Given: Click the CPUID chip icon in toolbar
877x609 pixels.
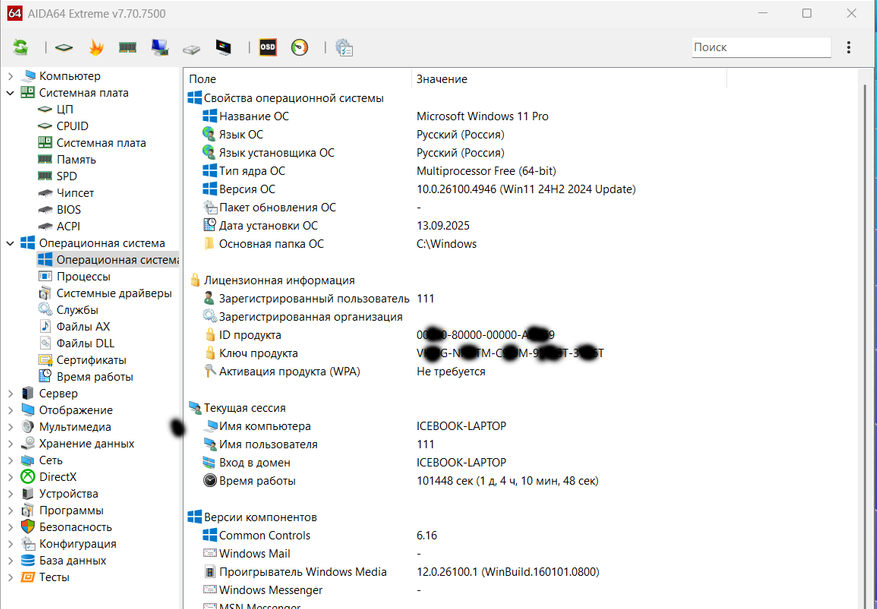Looking at the screenshot, I should tap(64, 47).
